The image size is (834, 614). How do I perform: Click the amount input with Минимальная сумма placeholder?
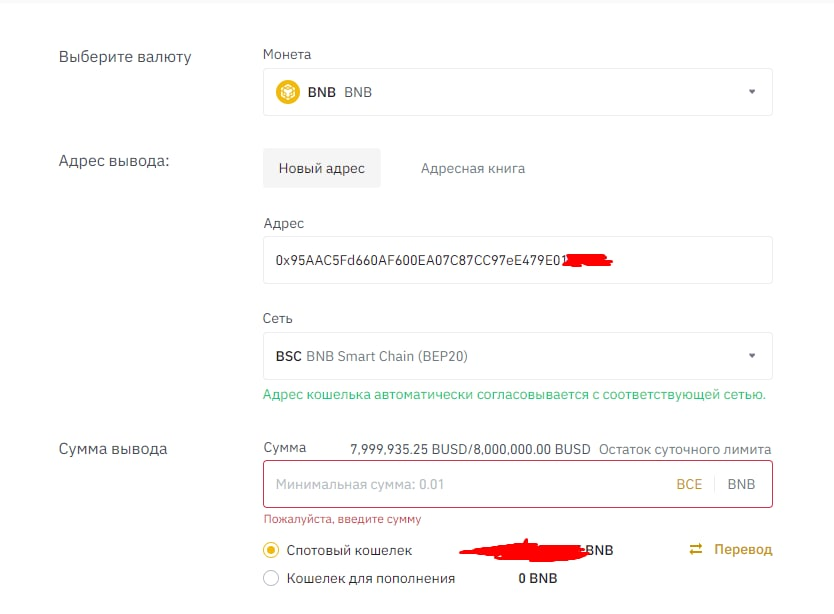(518, 484)
